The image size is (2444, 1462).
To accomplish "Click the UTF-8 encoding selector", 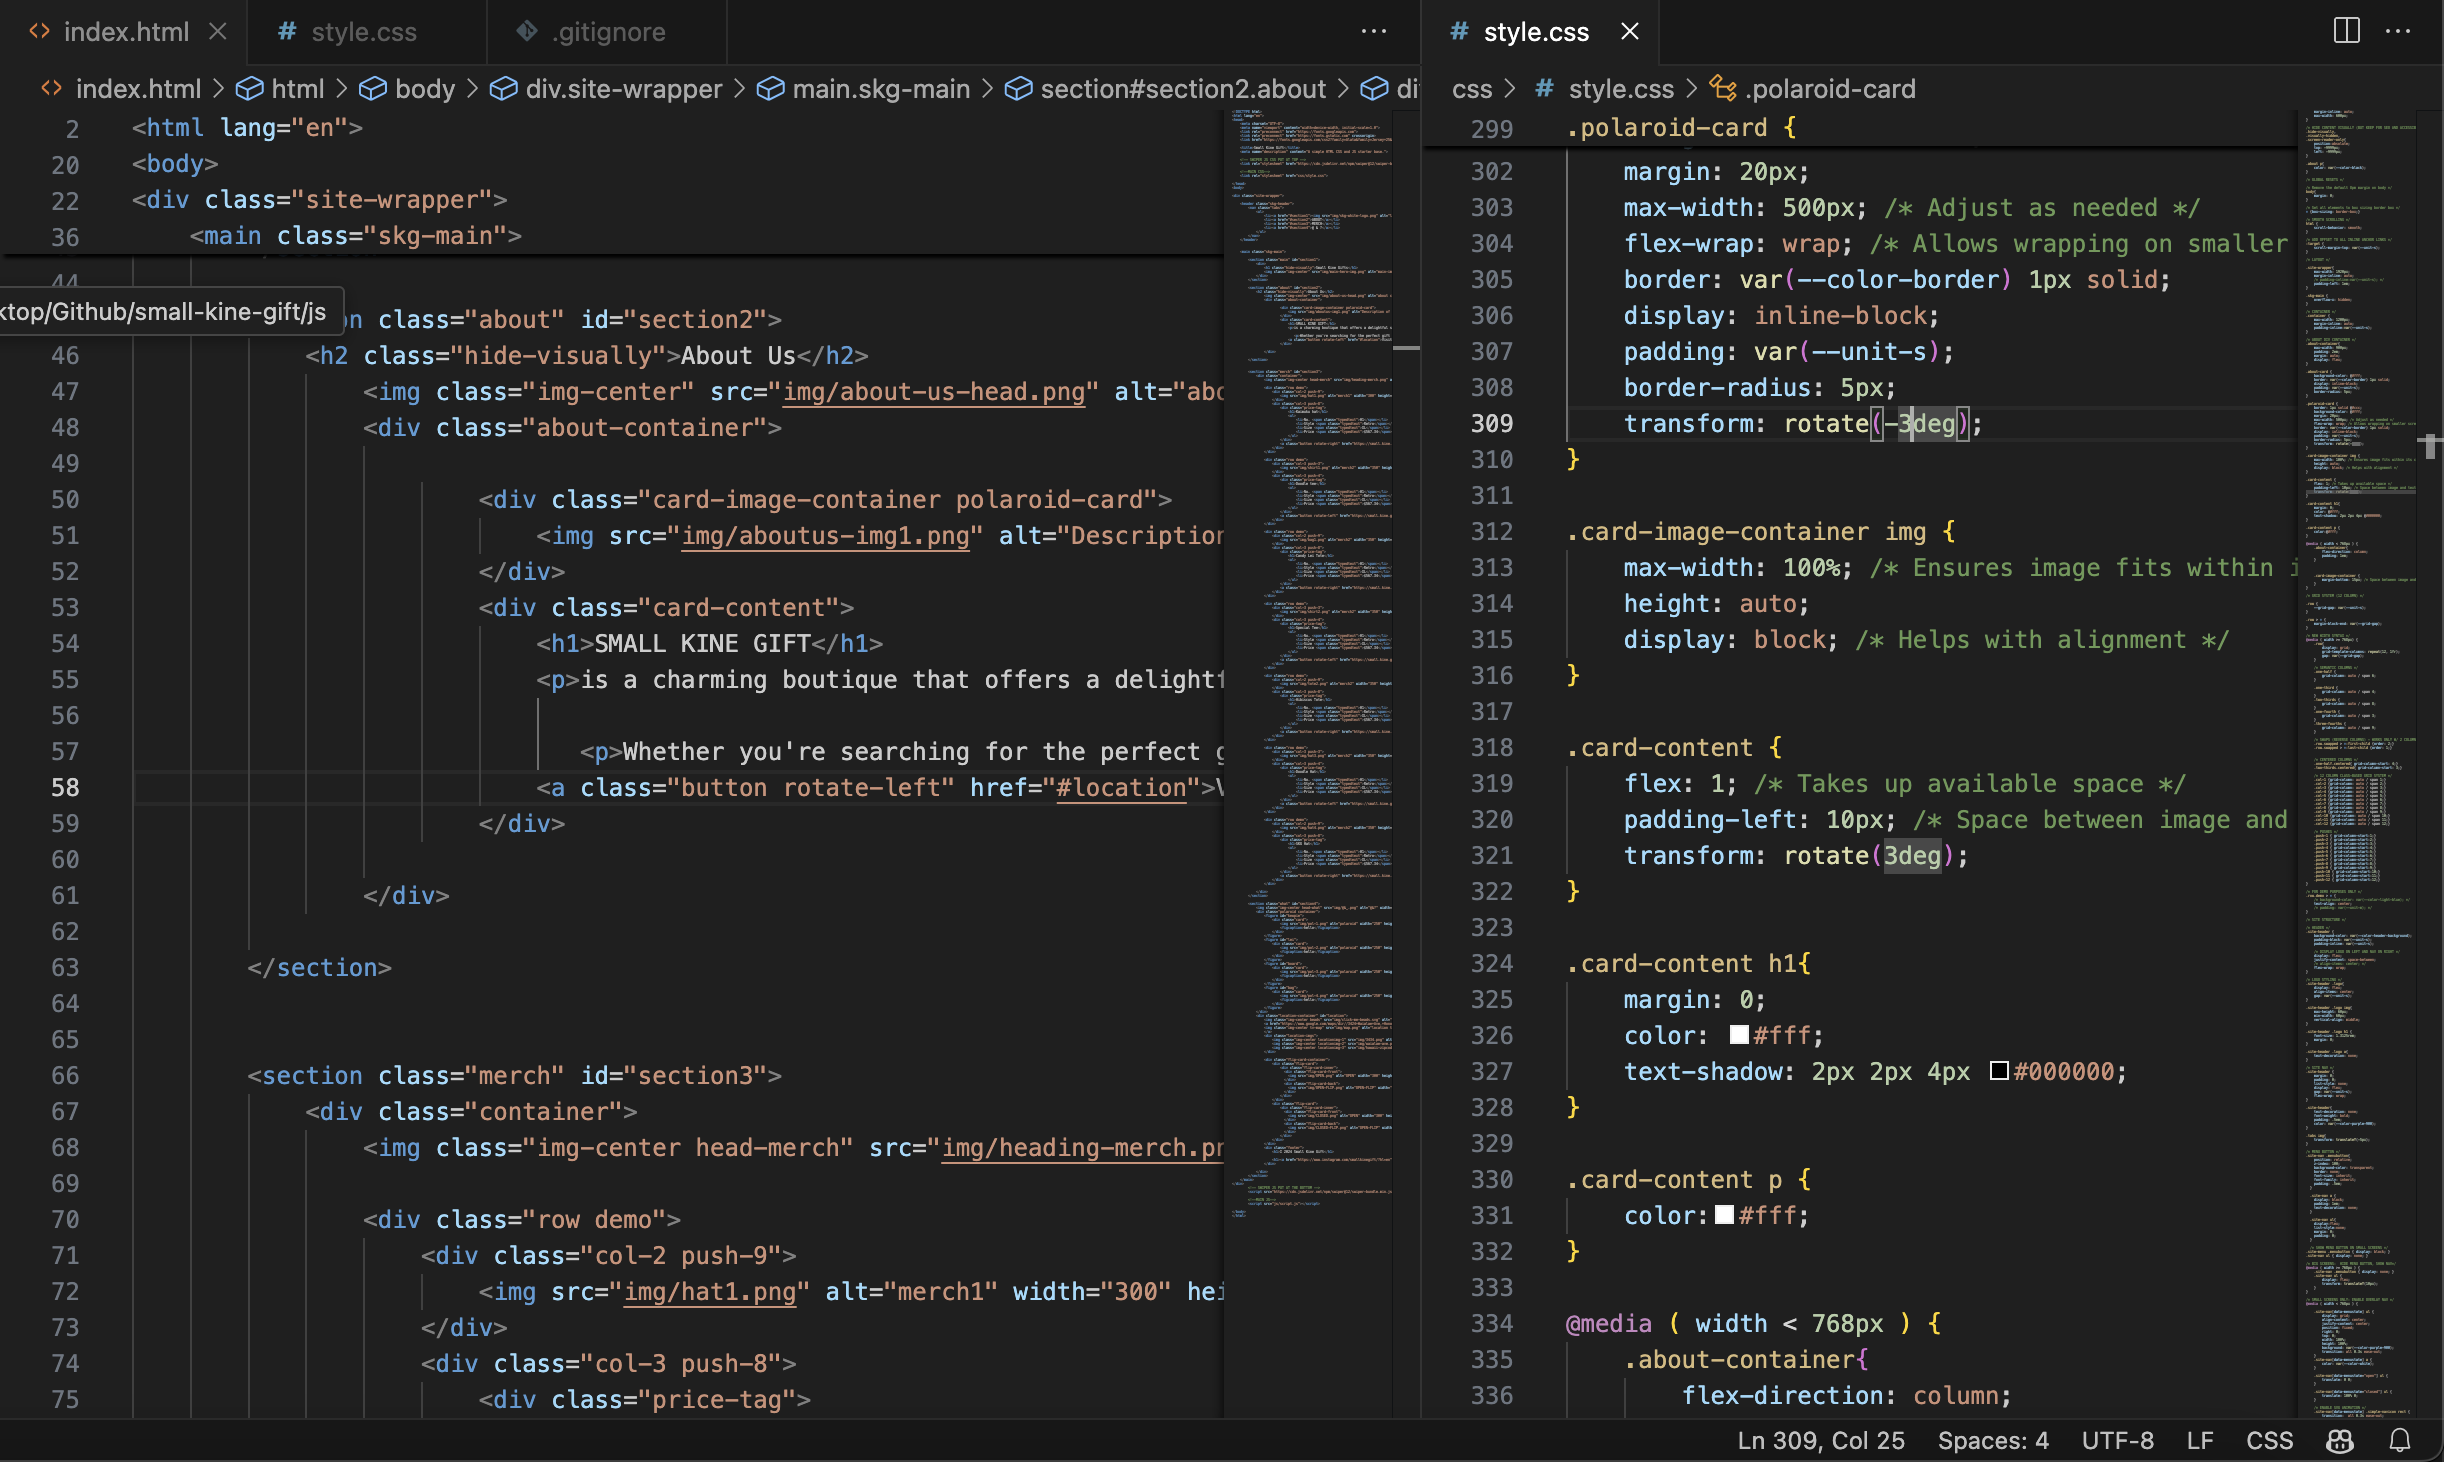I will [2117, 1440].
